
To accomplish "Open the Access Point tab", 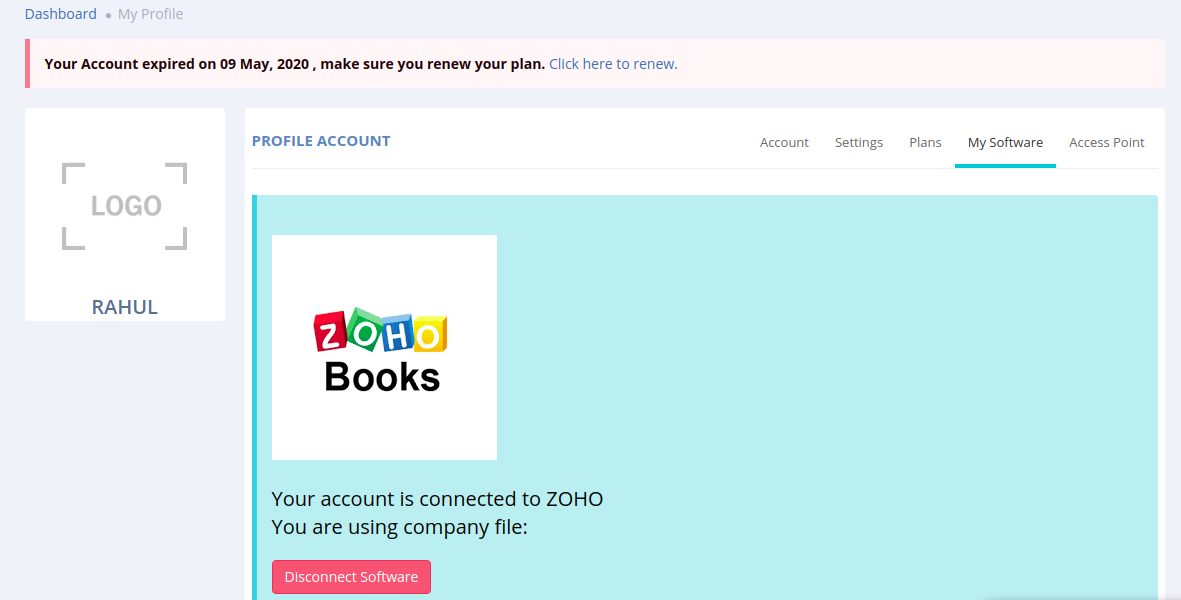I will tap(1106, 142).
